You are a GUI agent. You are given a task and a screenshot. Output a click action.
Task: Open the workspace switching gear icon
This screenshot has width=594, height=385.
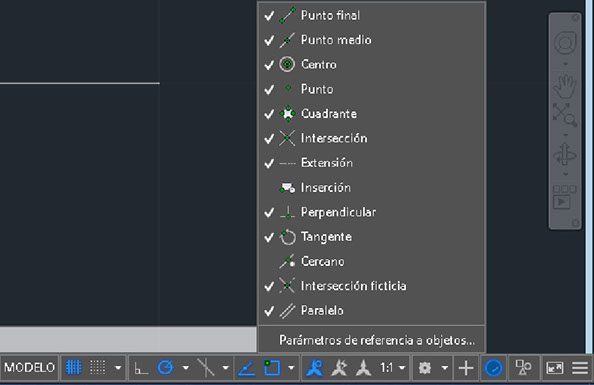click(x=425, y=368)
